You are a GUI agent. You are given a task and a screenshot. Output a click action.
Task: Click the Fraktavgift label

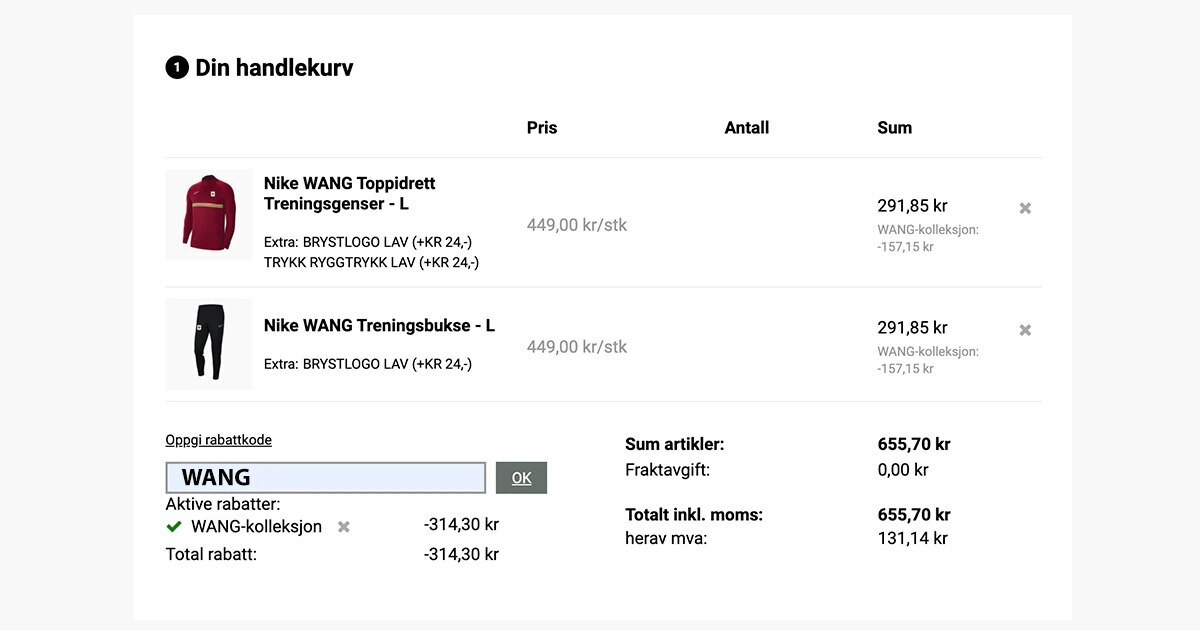[x=667, y=470]
